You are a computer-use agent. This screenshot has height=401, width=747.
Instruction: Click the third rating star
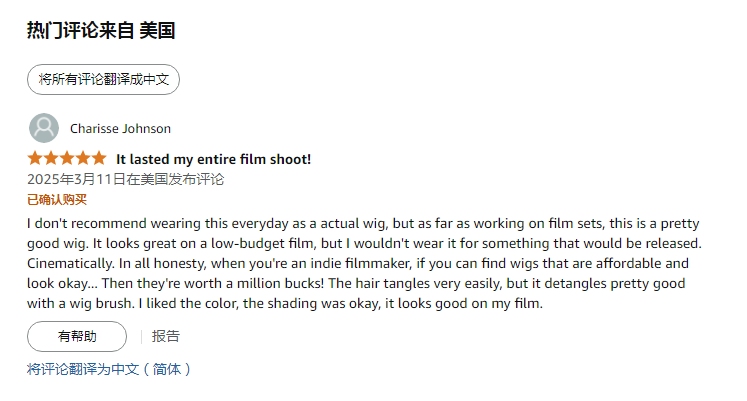67,158
